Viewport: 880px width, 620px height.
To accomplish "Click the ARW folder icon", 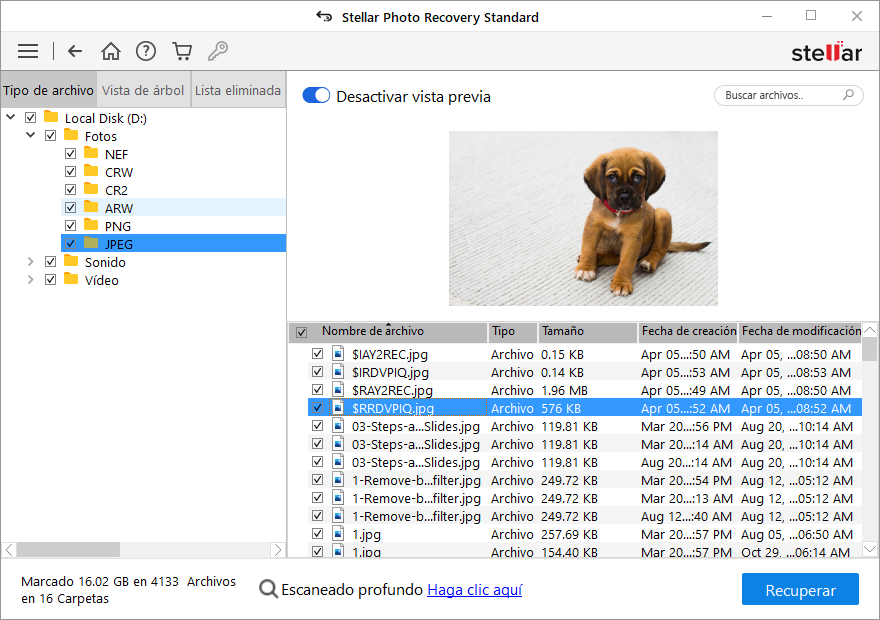I will (91, 207).
